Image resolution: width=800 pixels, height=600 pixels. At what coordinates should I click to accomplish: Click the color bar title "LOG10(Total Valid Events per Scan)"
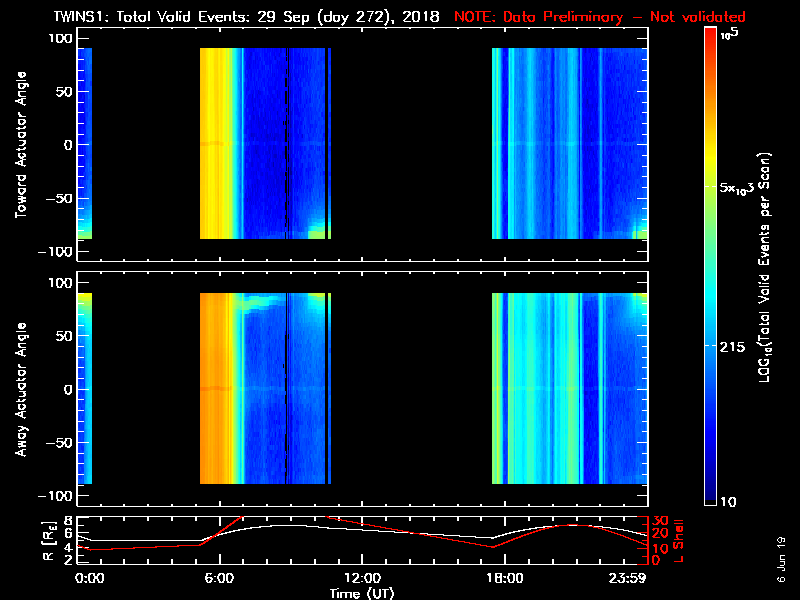click(767, 268)
